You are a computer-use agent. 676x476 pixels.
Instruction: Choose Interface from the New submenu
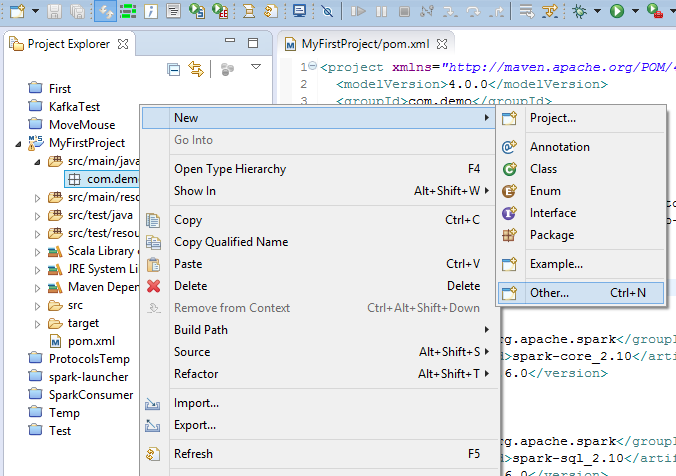pyautogui.click(x=580, y=213)
